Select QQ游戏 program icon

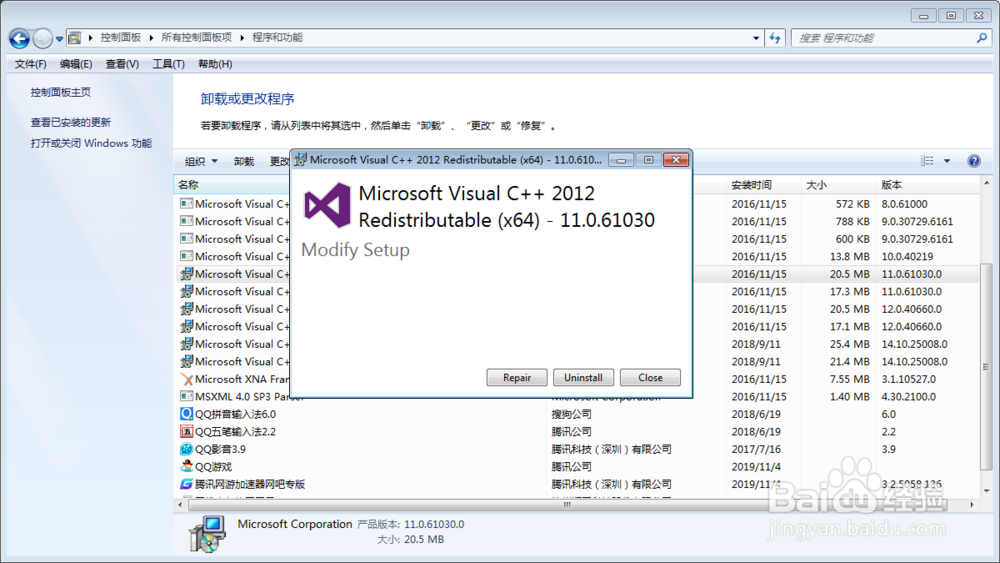pyautogui.click(x=186, y=467)
